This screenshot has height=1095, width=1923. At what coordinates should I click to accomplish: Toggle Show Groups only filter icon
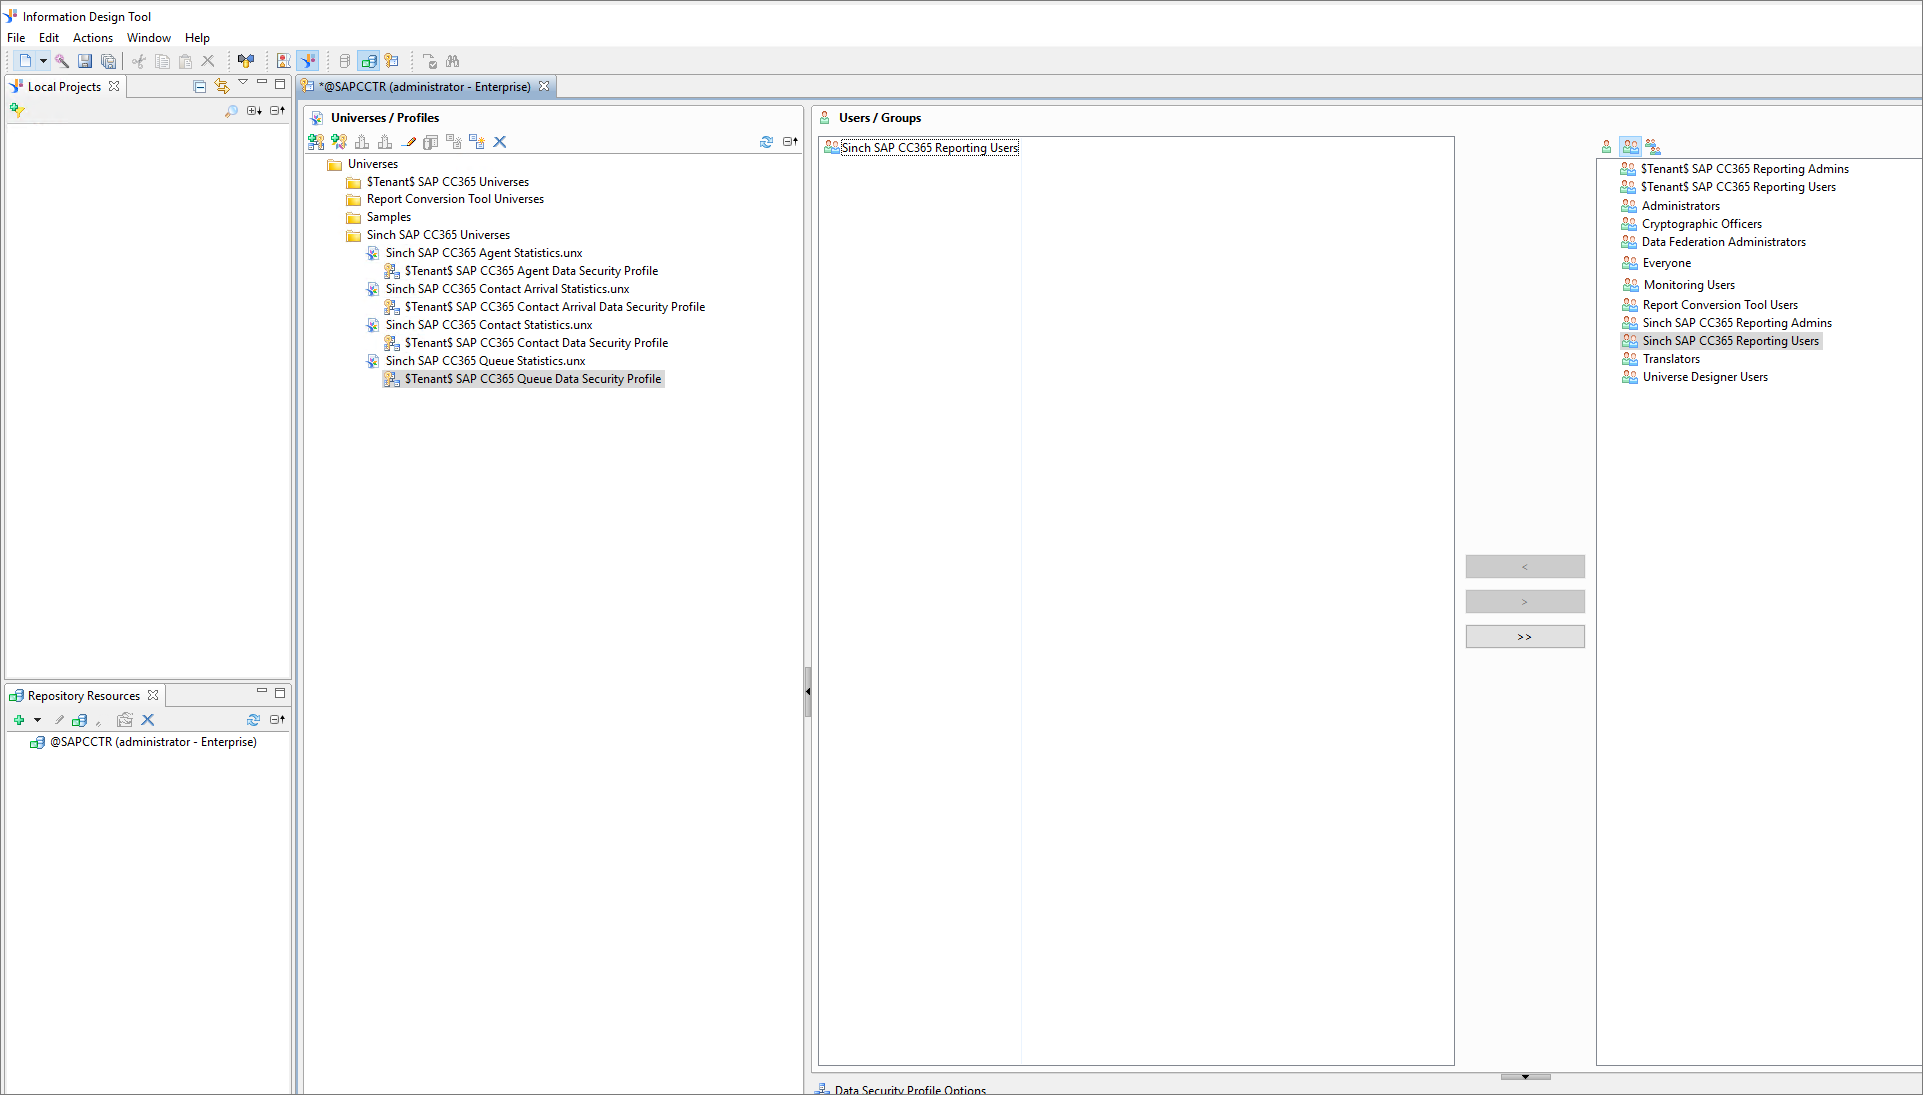(1630, 147)
